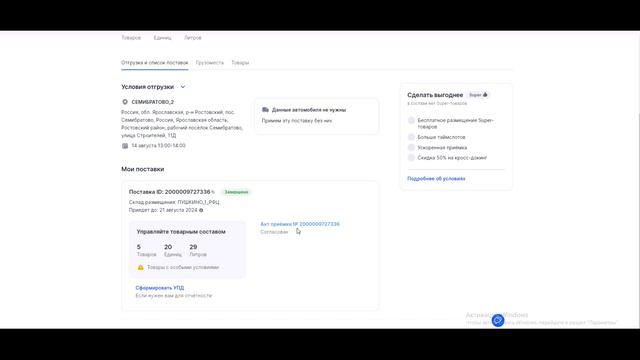
Task: Click the 29 Литров count
Action: 198,250
